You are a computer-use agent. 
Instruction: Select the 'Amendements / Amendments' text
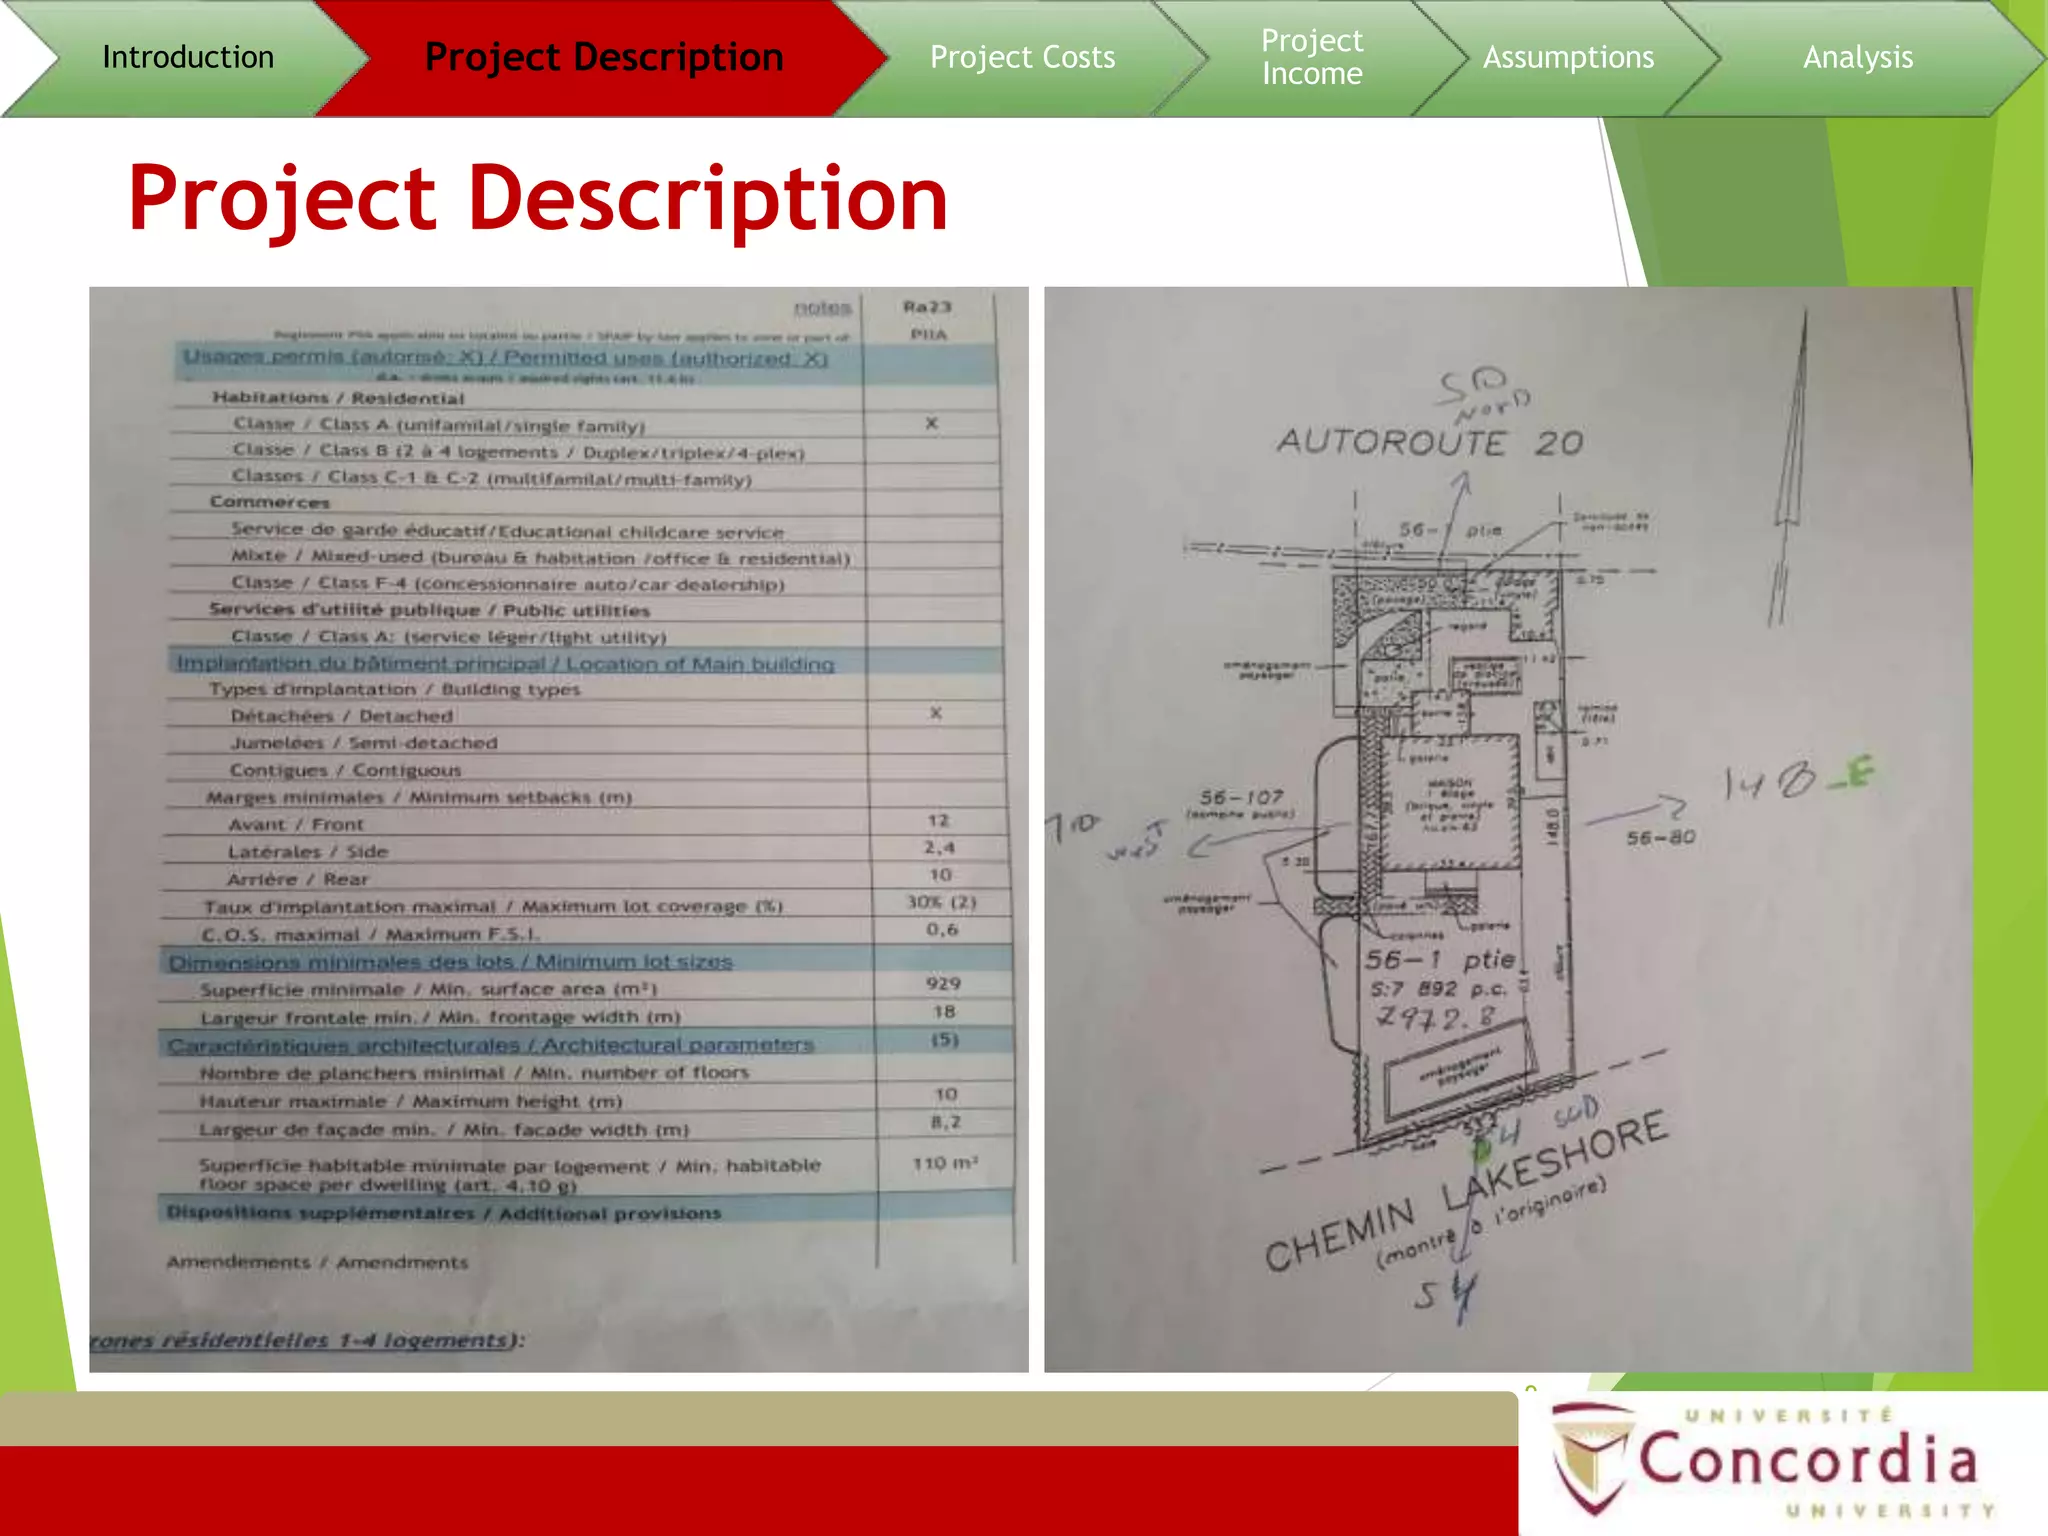[317, 1262]
